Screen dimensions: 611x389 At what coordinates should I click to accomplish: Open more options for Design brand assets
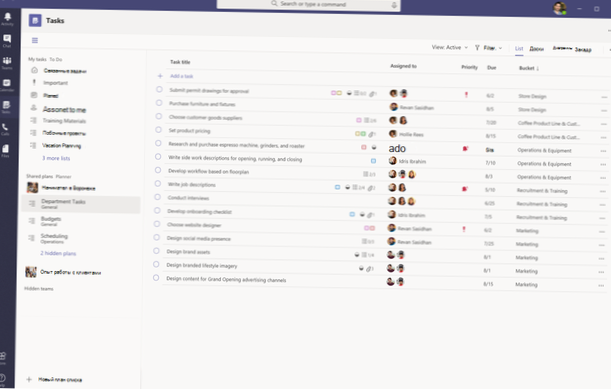[602, 258]
